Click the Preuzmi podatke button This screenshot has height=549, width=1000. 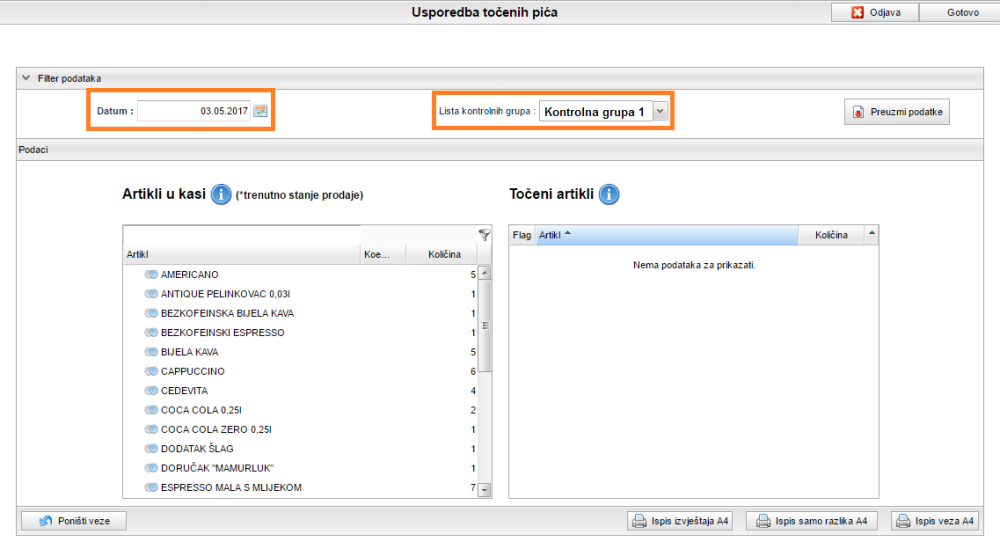point(896,112)
